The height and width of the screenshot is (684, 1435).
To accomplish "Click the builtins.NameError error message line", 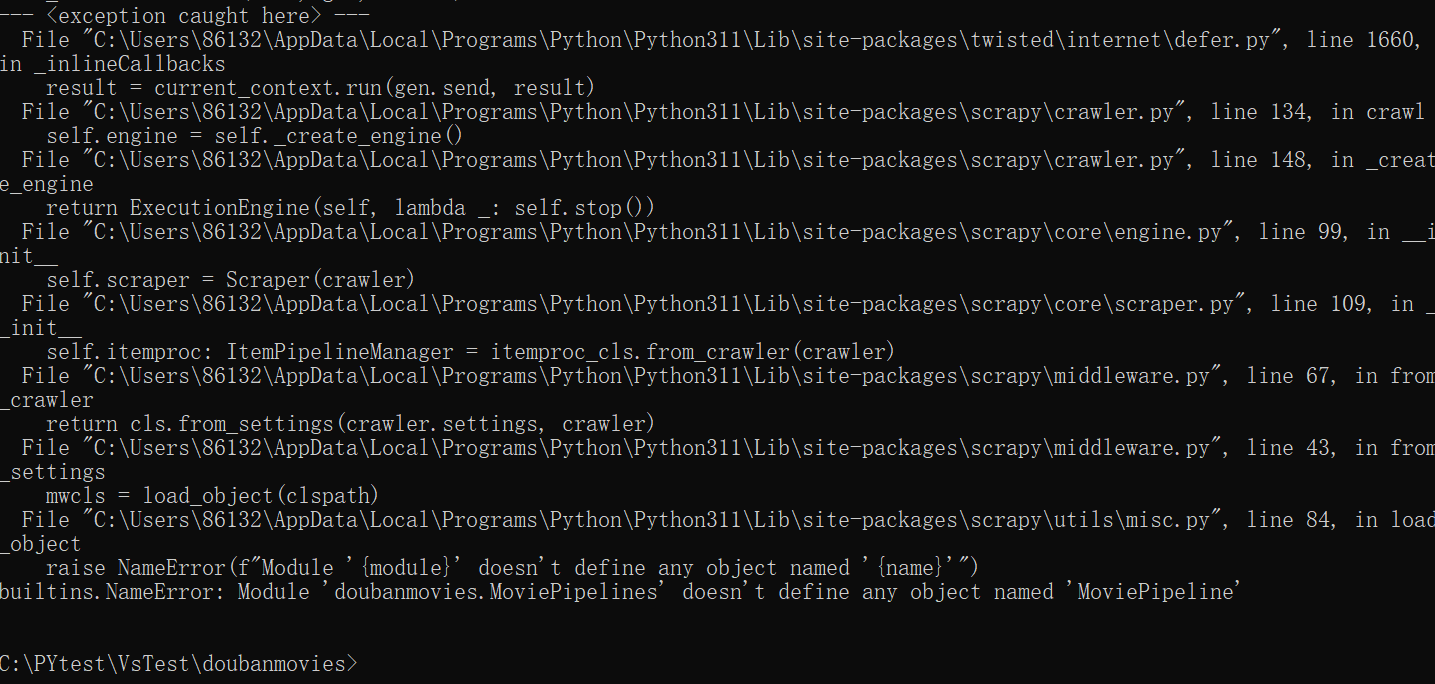I will pos(620,592).
